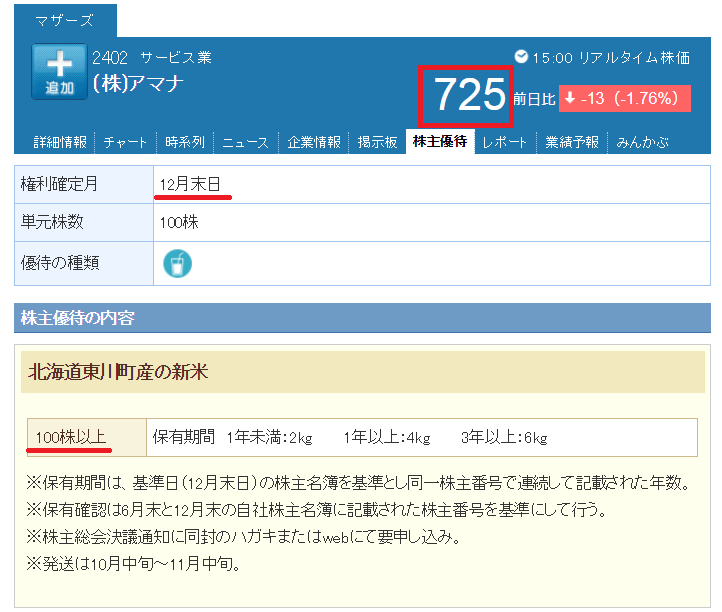Open the 掲示板 tab
The image size is (722, 612).
[378, 142]
